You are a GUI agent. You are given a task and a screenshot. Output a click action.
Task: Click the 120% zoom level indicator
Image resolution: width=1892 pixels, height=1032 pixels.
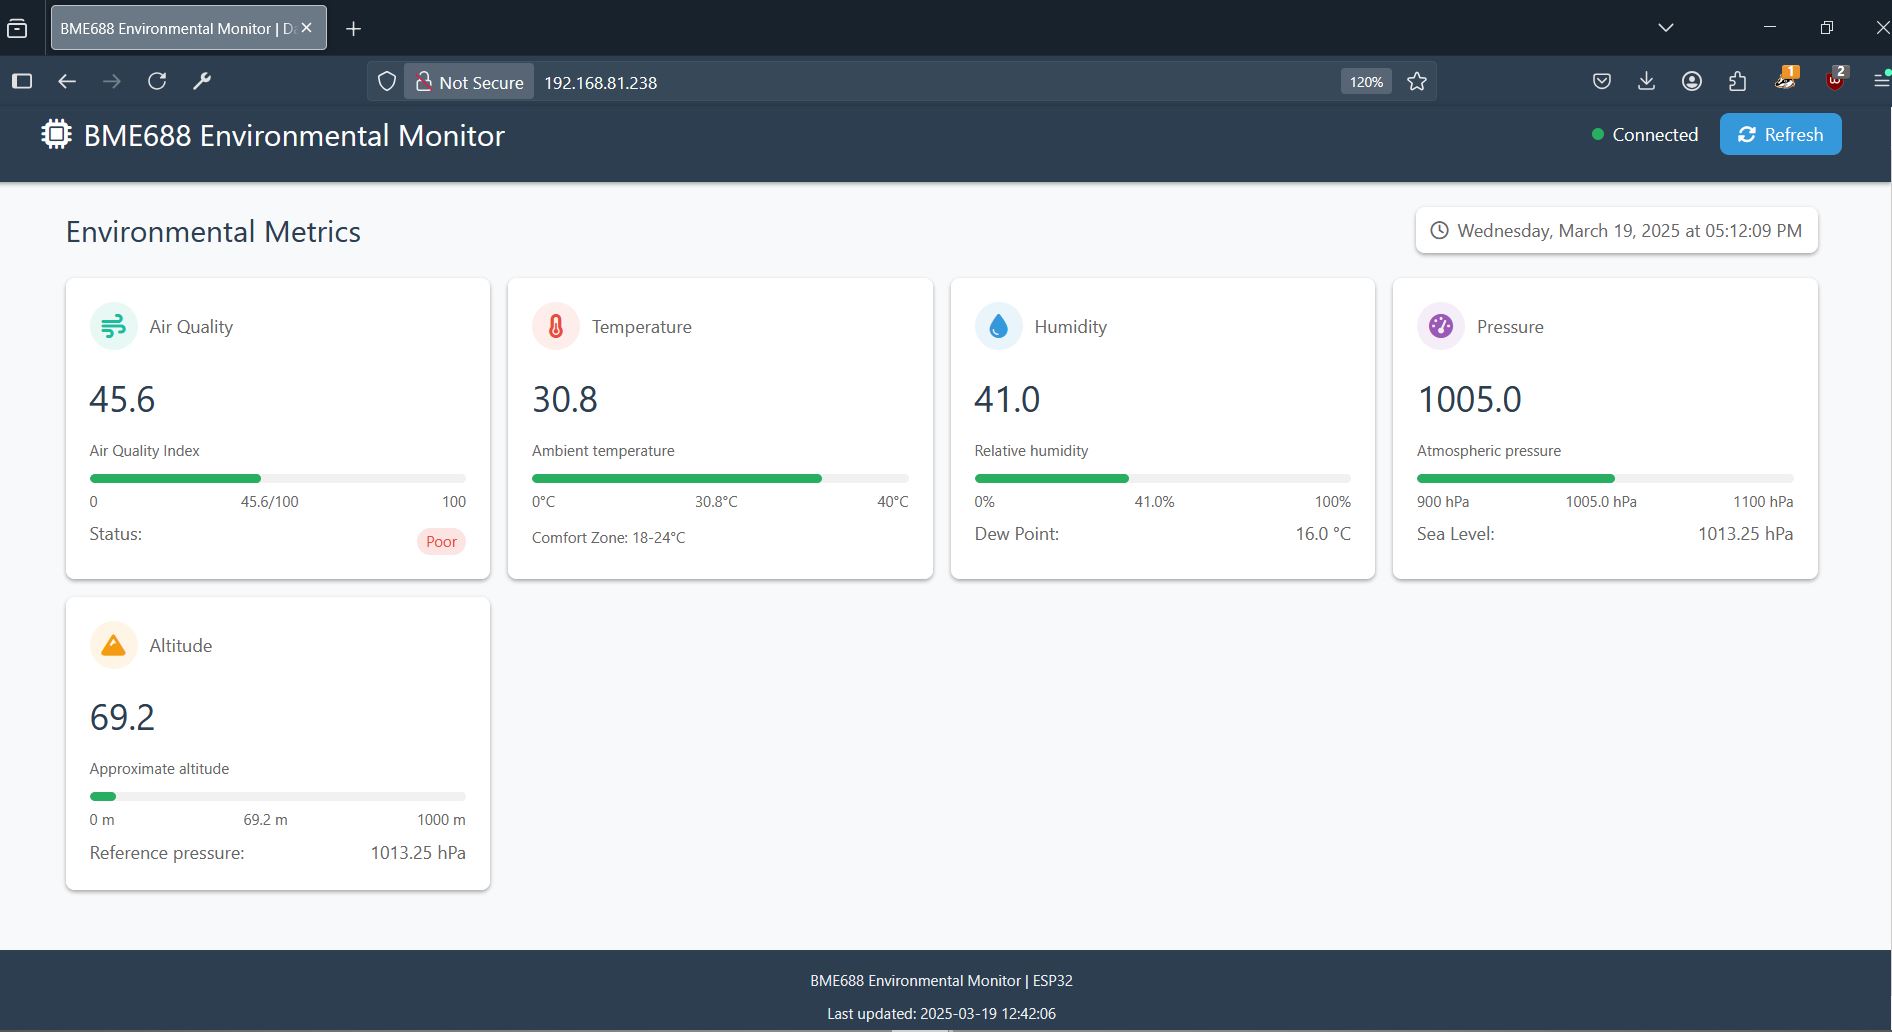pos(1366,82)
